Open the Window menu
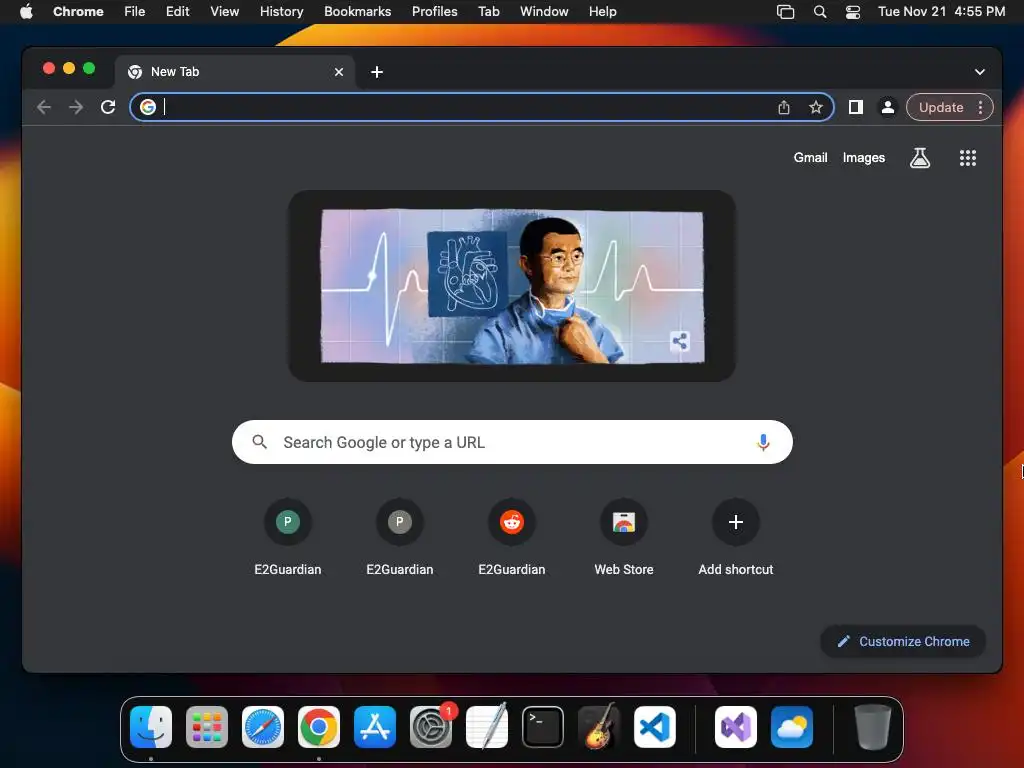Screen dimensions: 1024x768 544,11
